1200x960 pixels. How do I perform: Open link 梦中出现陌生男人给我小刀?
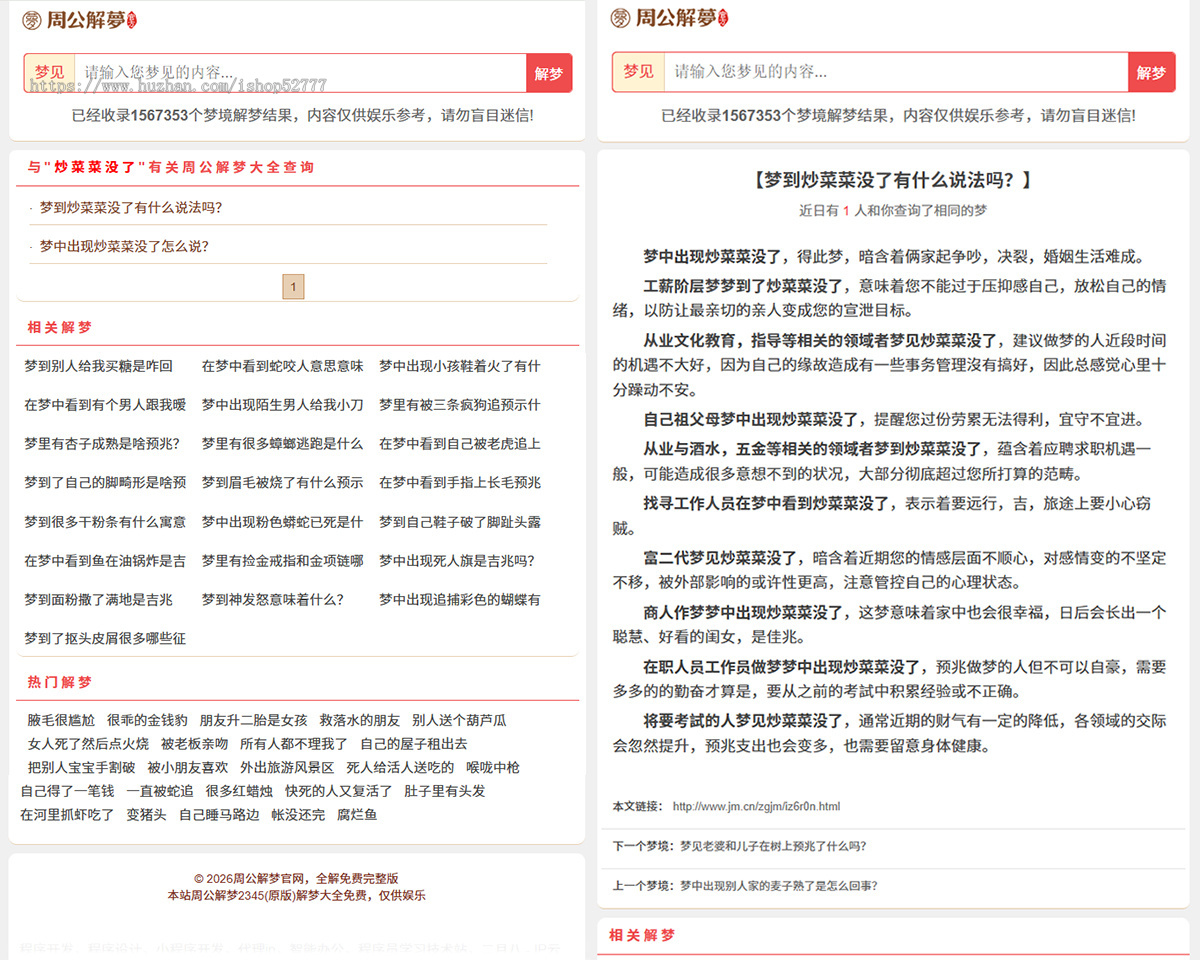click(283, 405)
